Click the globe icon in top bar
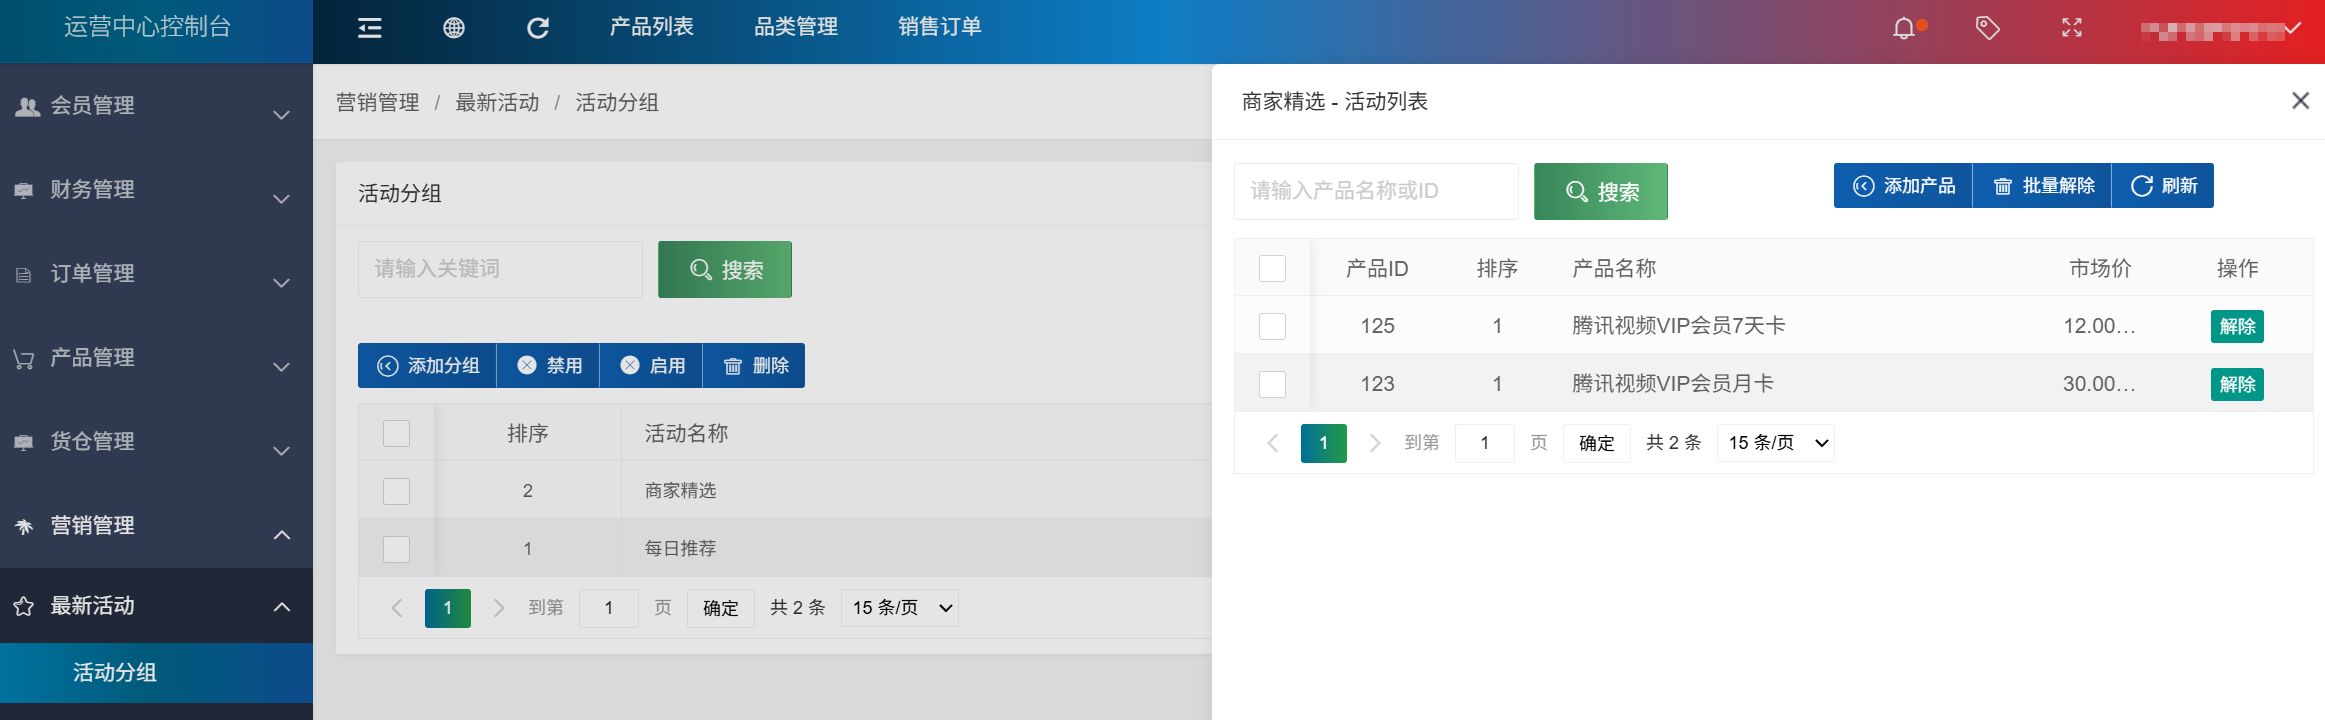 (x=454, y=28)
